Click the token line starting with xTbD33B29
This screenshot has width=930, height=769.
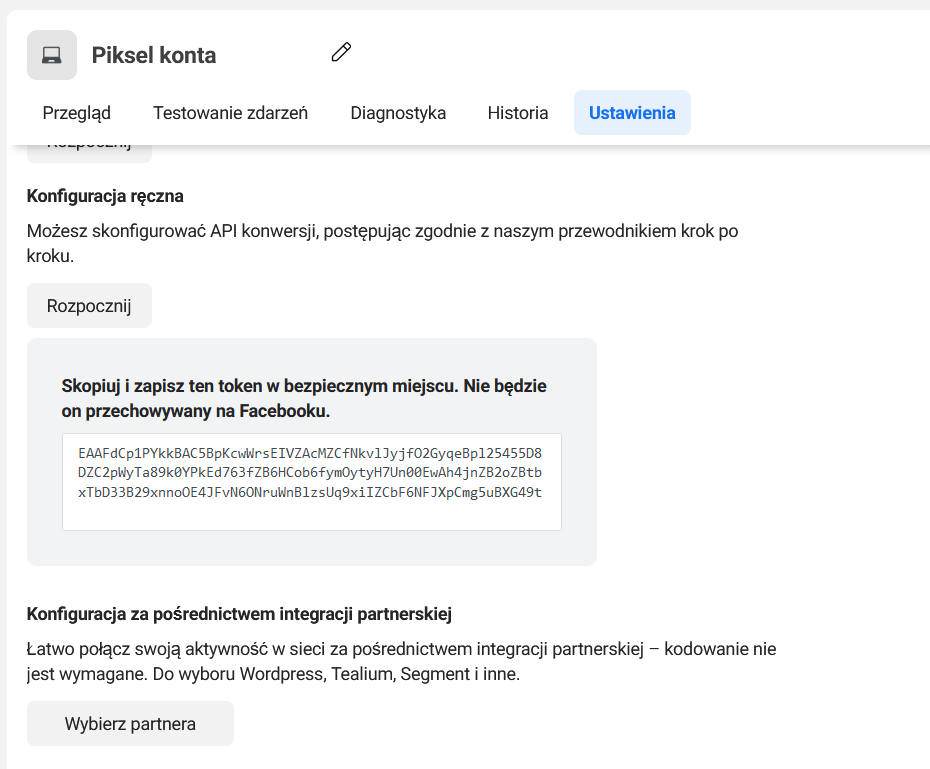[309, 492]
